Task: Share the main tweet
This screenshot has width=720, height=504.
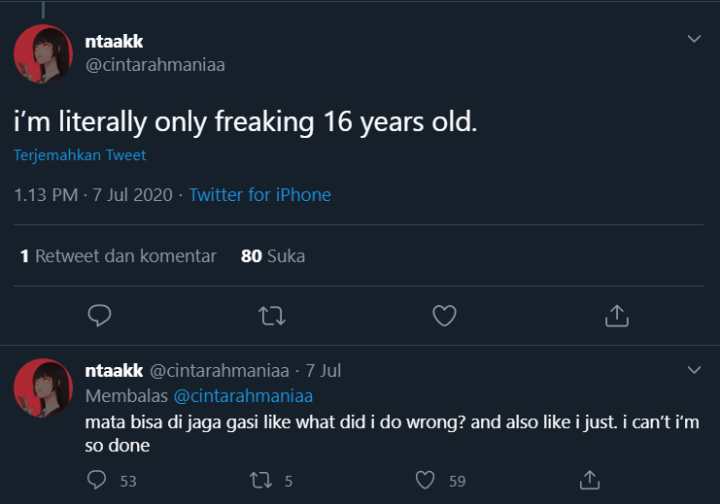Action: (617, 316)
